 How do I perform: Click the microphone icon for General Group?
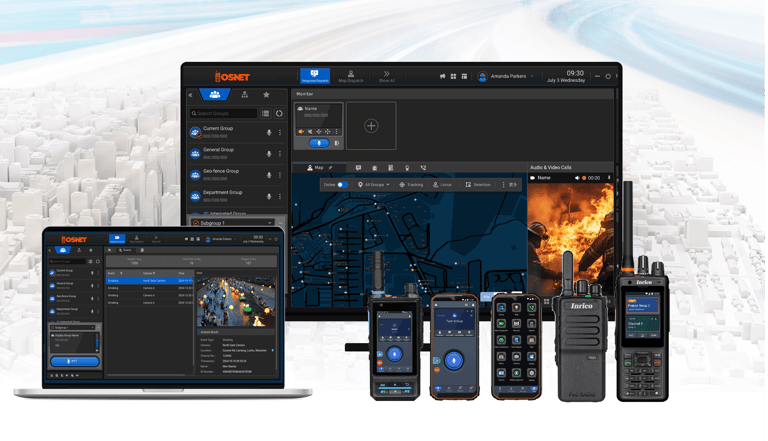click(x=269, y=153)
